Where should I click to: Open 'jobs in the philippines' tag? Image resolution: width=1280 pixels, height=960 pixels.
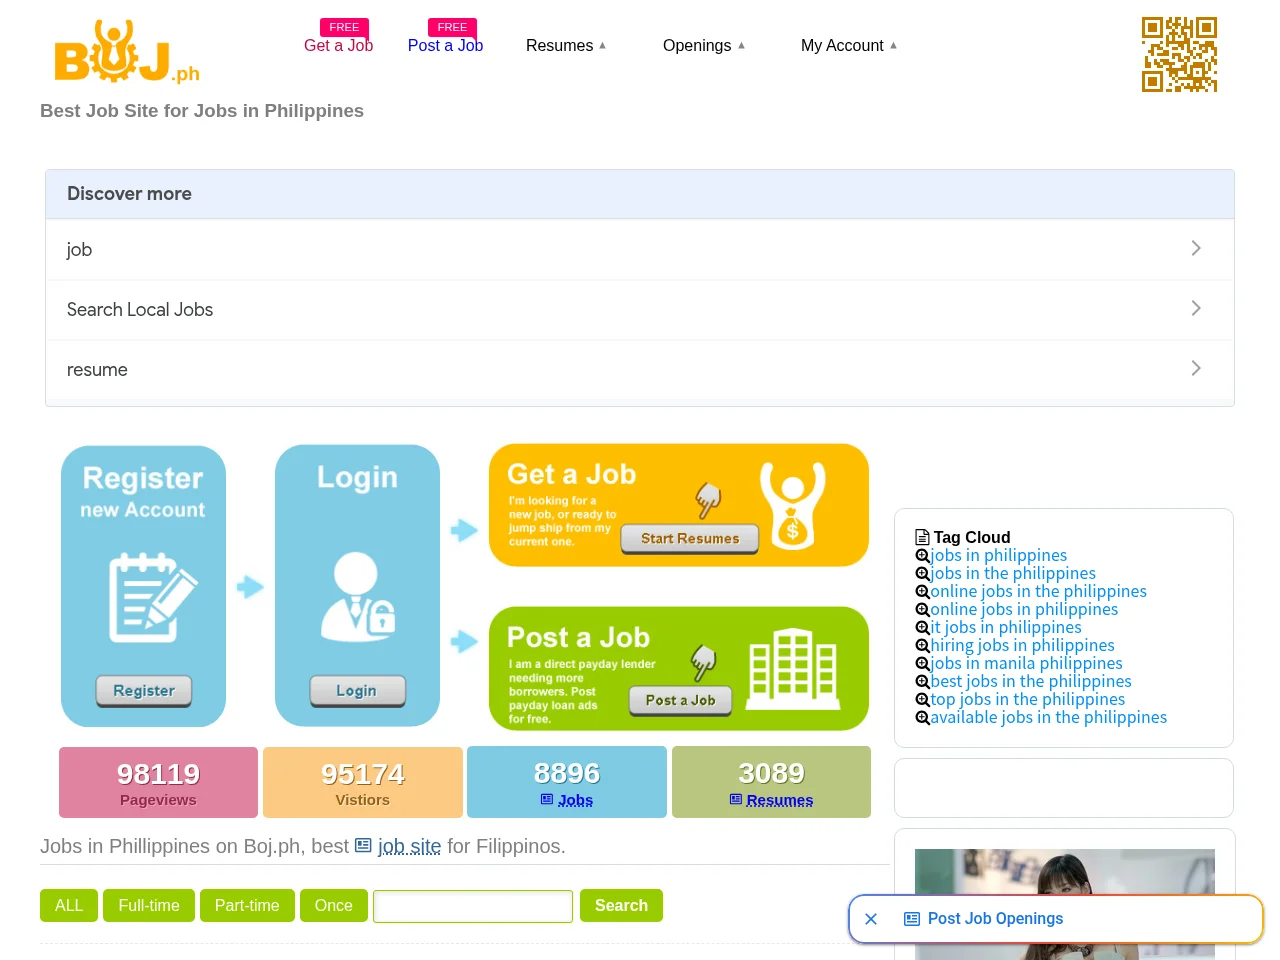pos(1013,574)
